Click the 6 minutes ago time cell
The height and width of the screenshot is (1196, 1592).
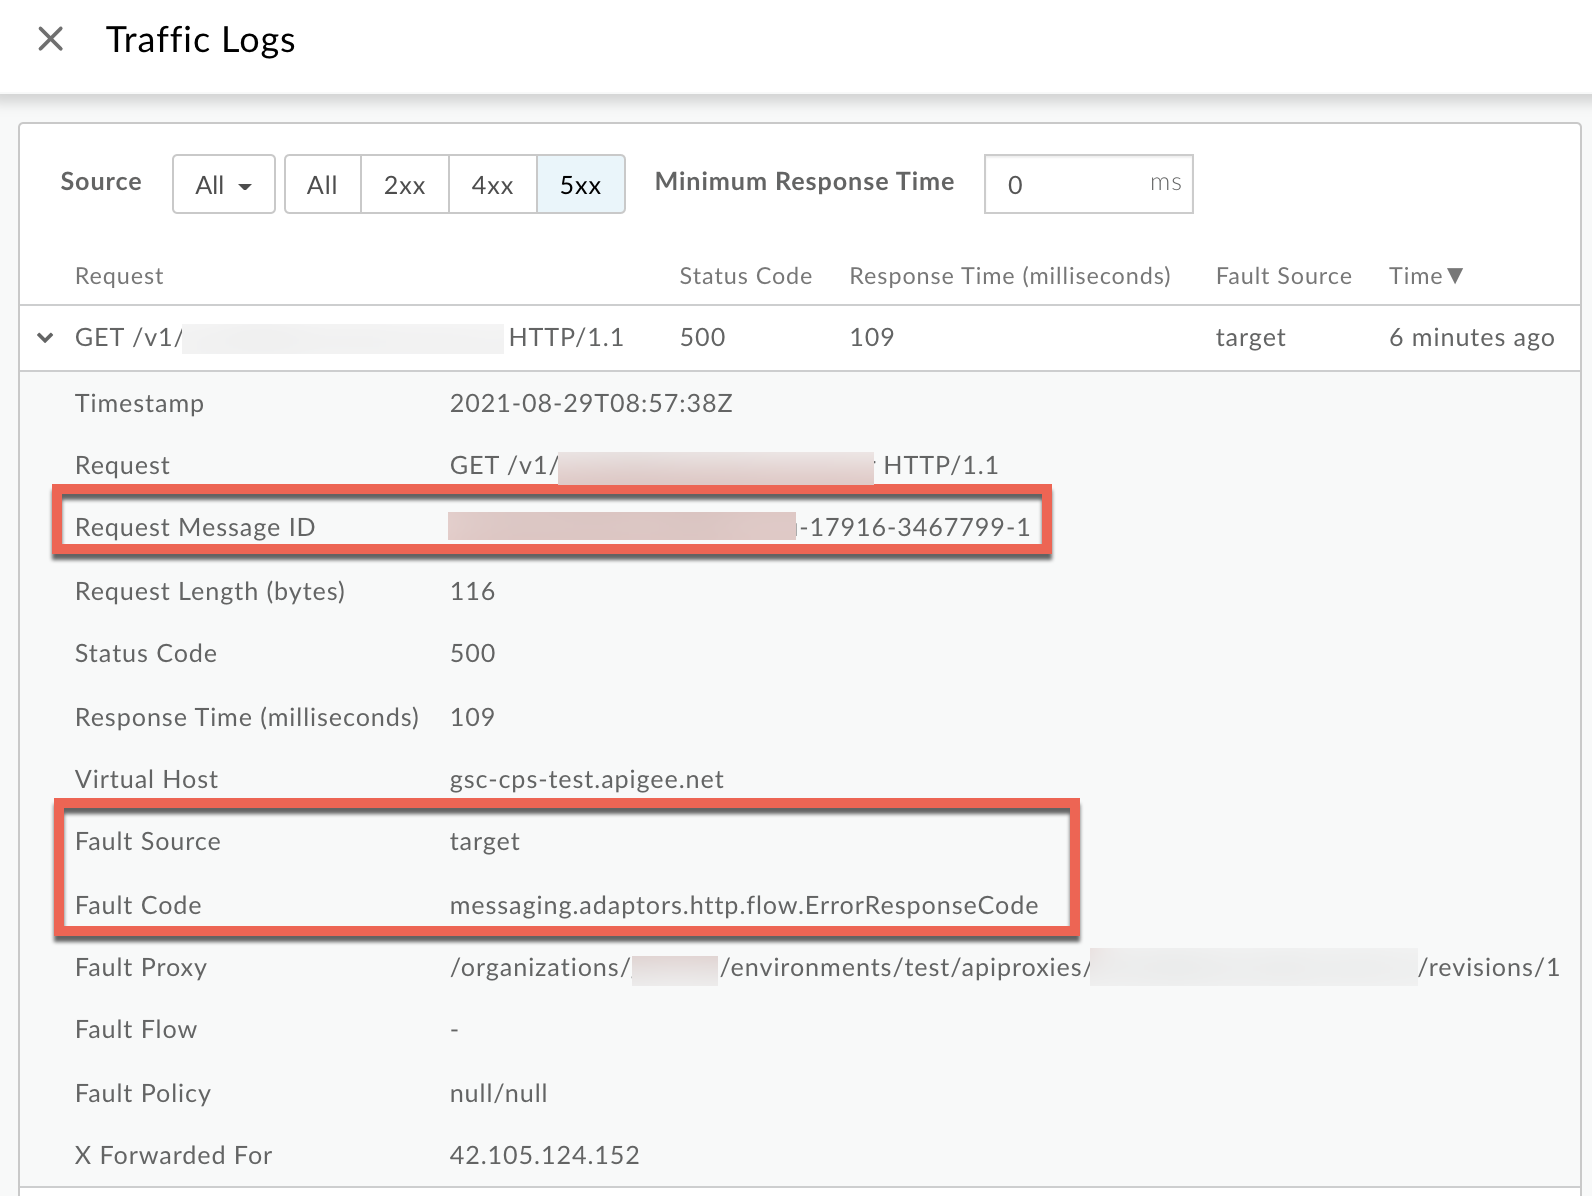click(1471, 338)
